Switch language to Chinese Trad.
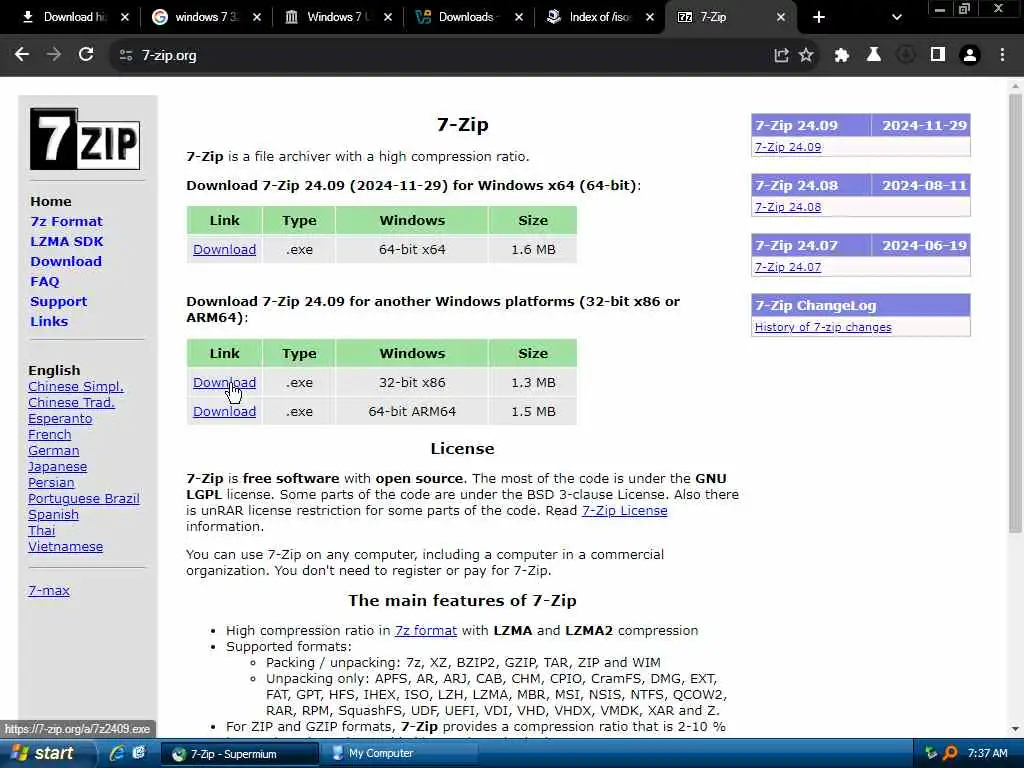This screenshot has height=768, width=1024. click(x=71, y=402)
